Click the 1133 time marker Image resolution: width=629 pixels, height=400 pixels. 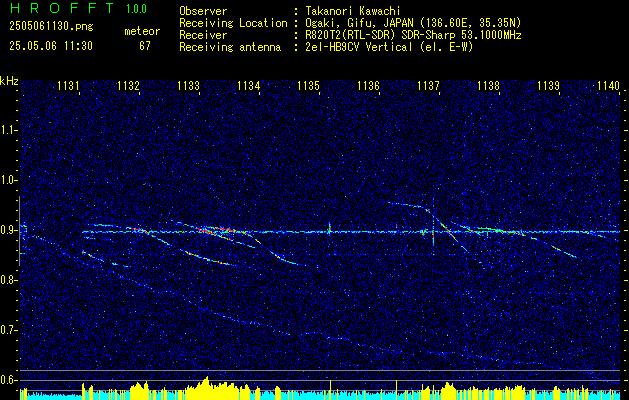click(x=189, y=85)
